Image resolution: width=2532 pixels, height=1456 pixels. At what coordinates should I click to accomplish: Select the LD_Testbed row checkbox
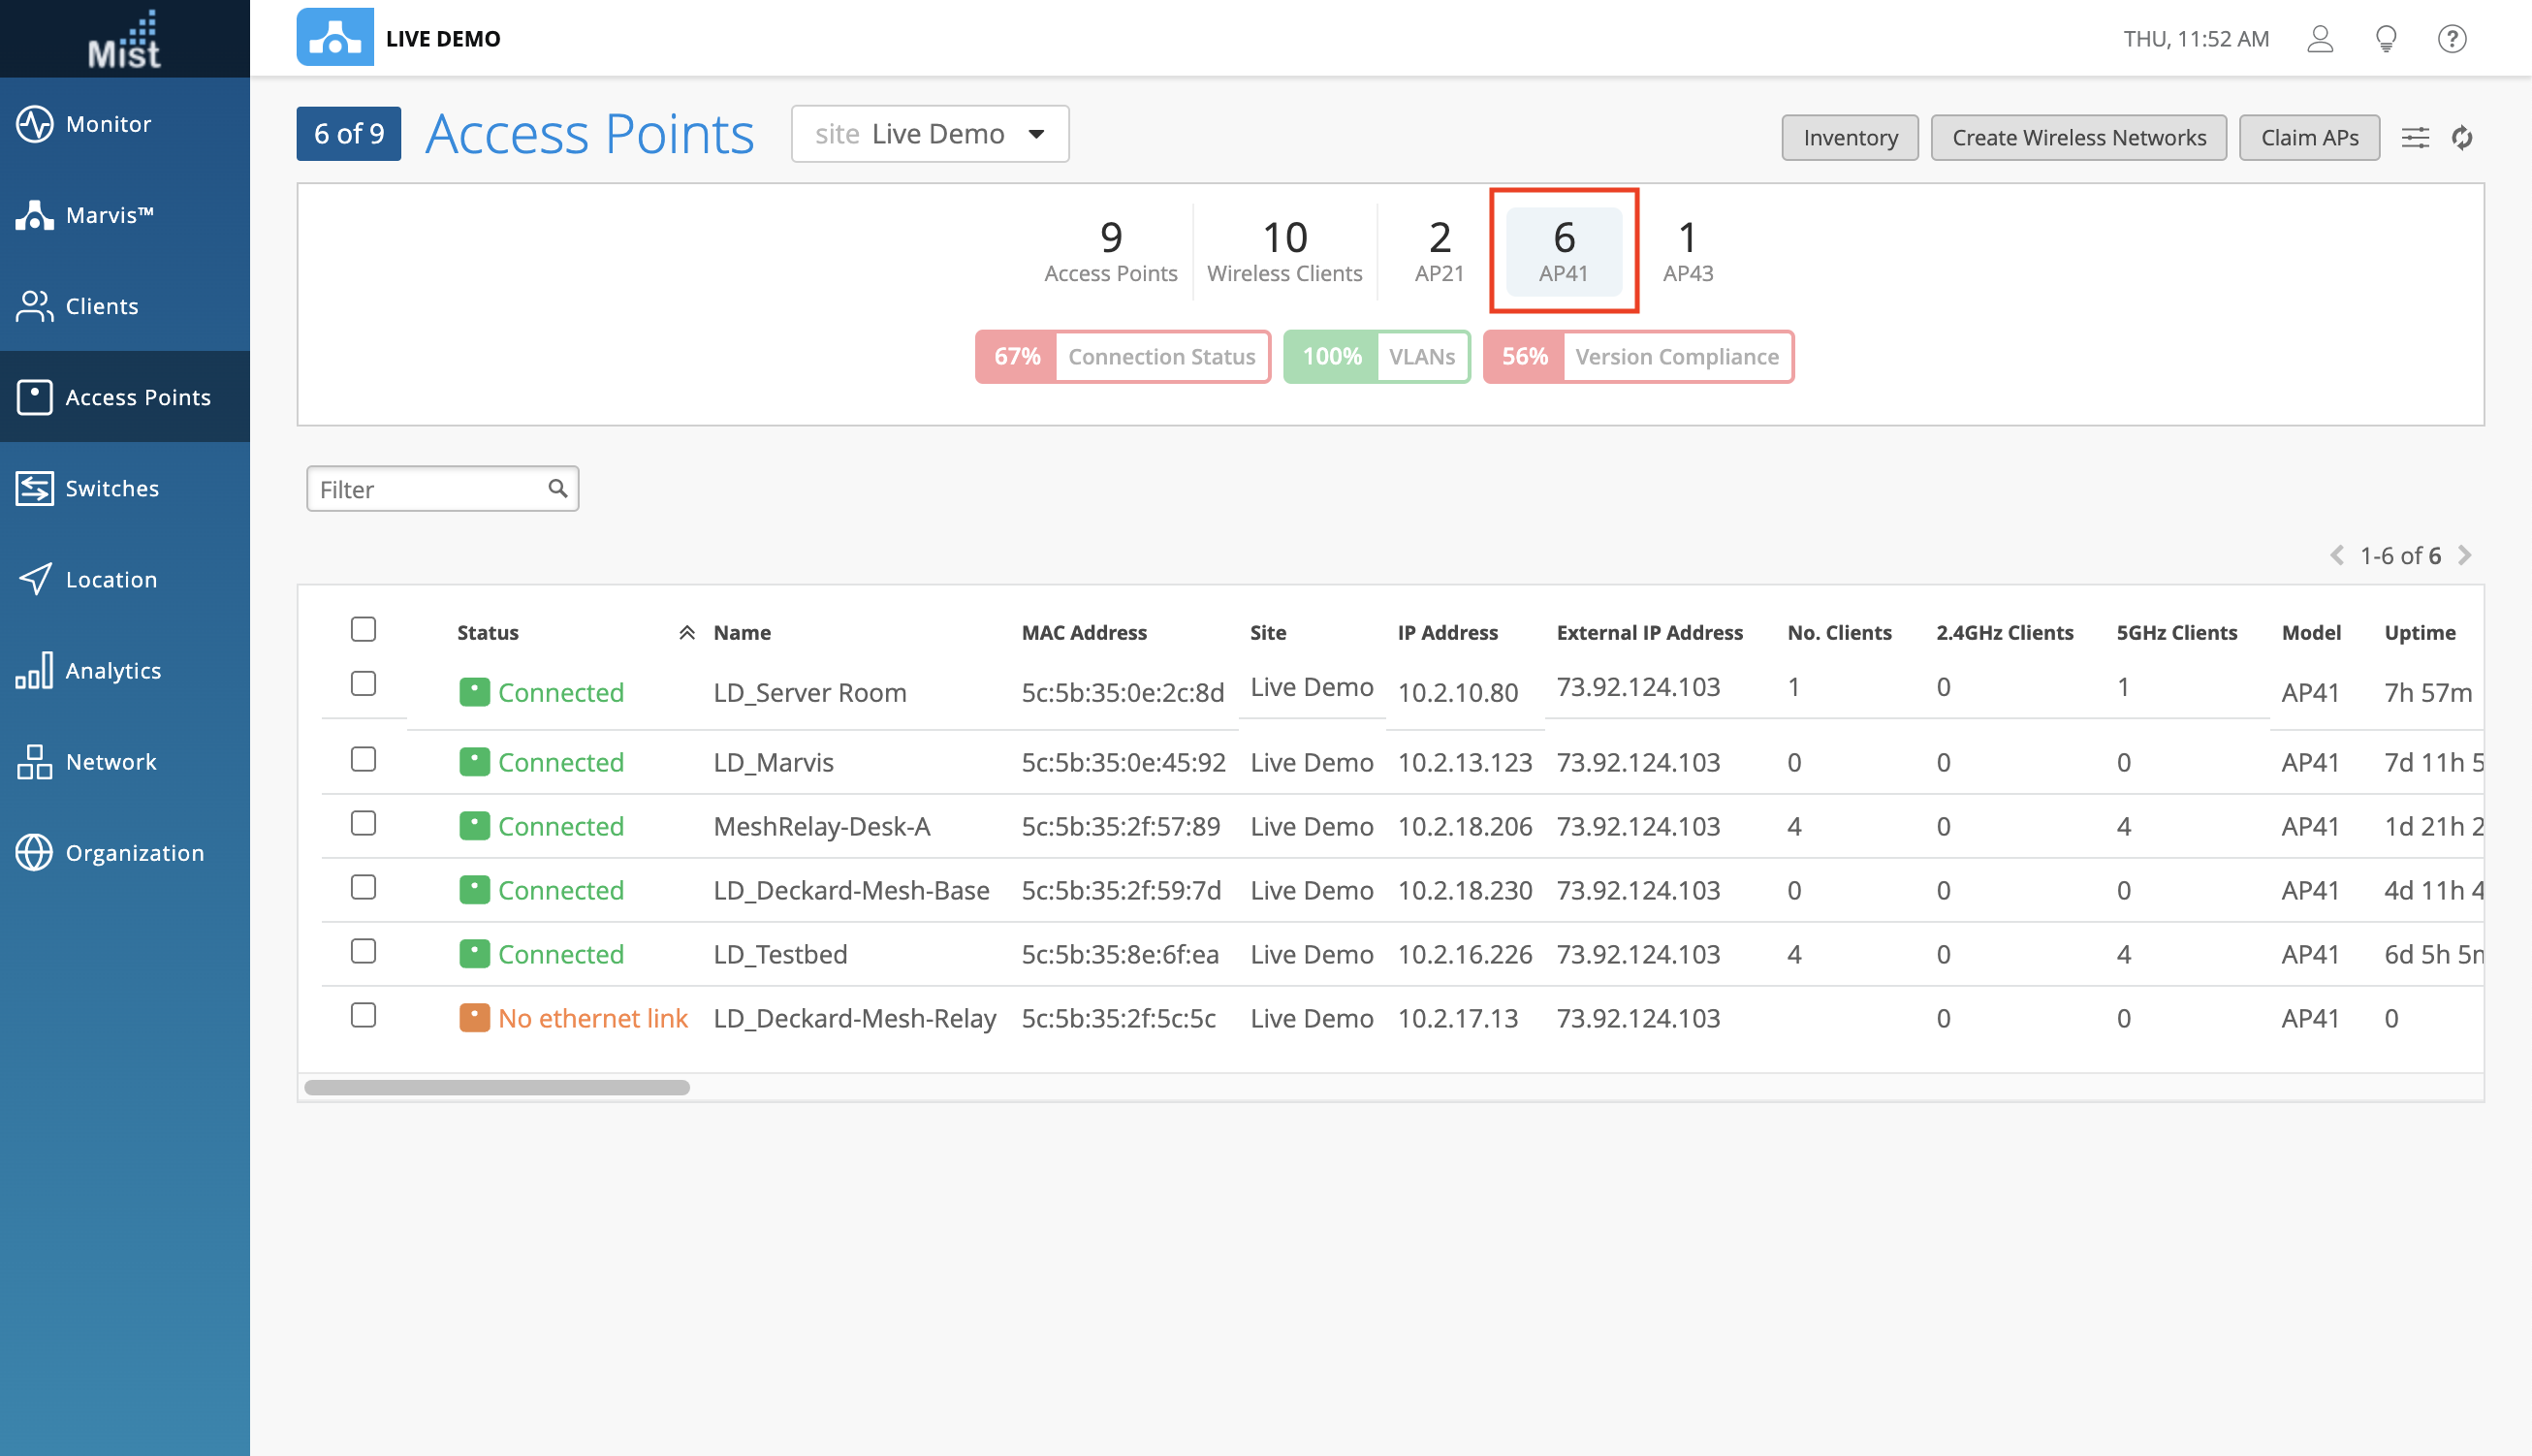[363, 951]
